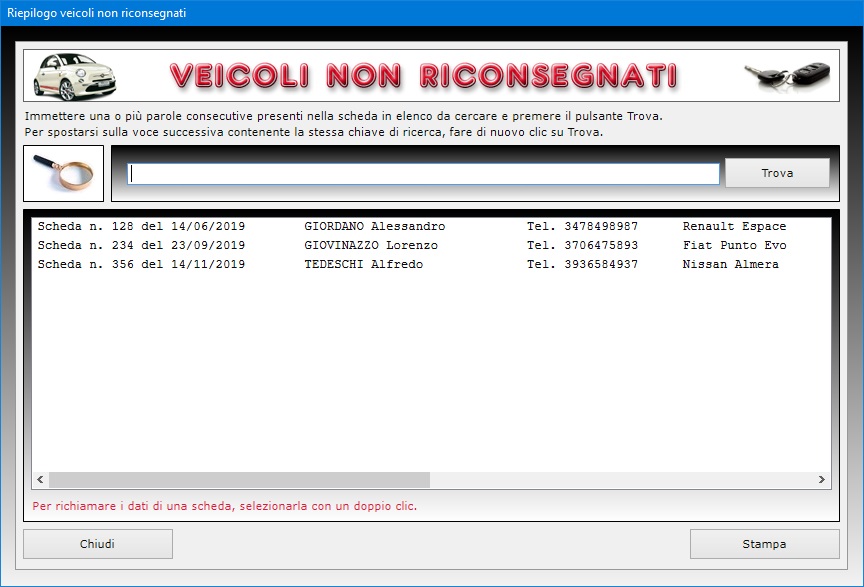Select "Scheda n. 234 del 23/09/2019" entry
This screenshot has width=864, height=587.
pyautogui.click(x=141, y=245)
